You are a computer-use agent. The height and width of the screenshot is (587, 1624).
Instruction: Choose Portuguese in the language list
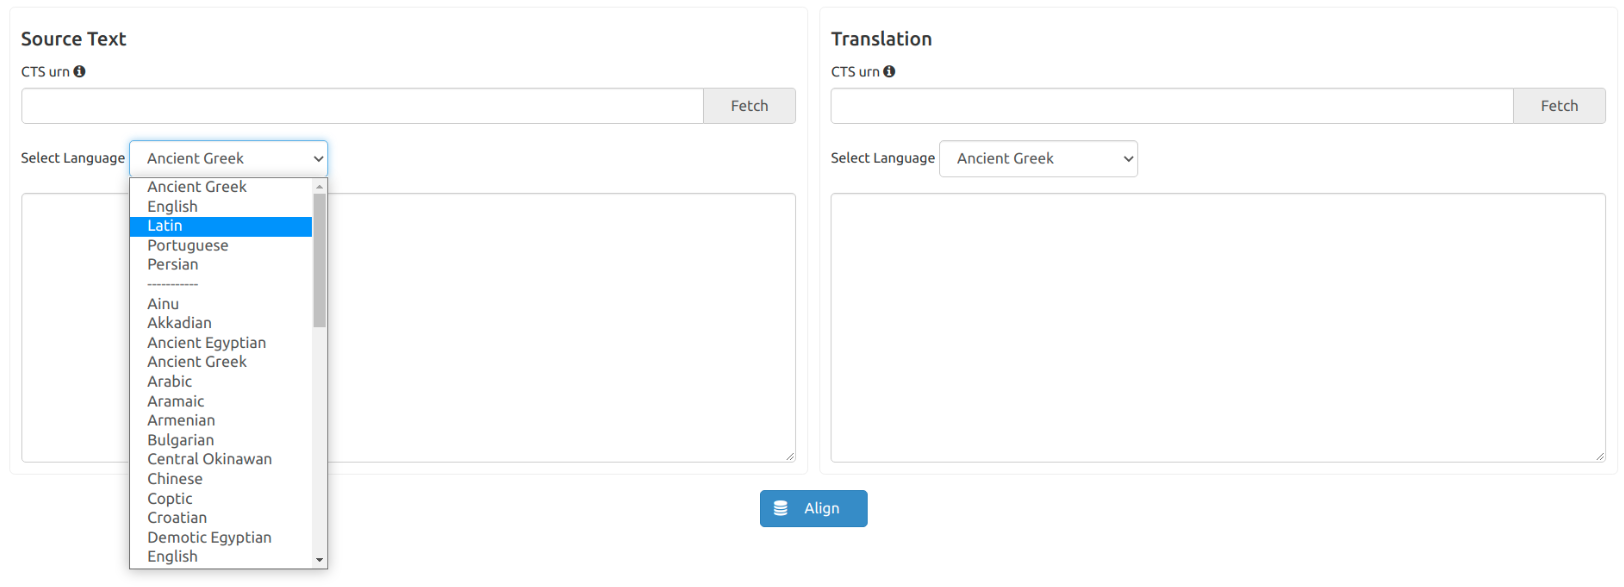click(x=188, y=246)
